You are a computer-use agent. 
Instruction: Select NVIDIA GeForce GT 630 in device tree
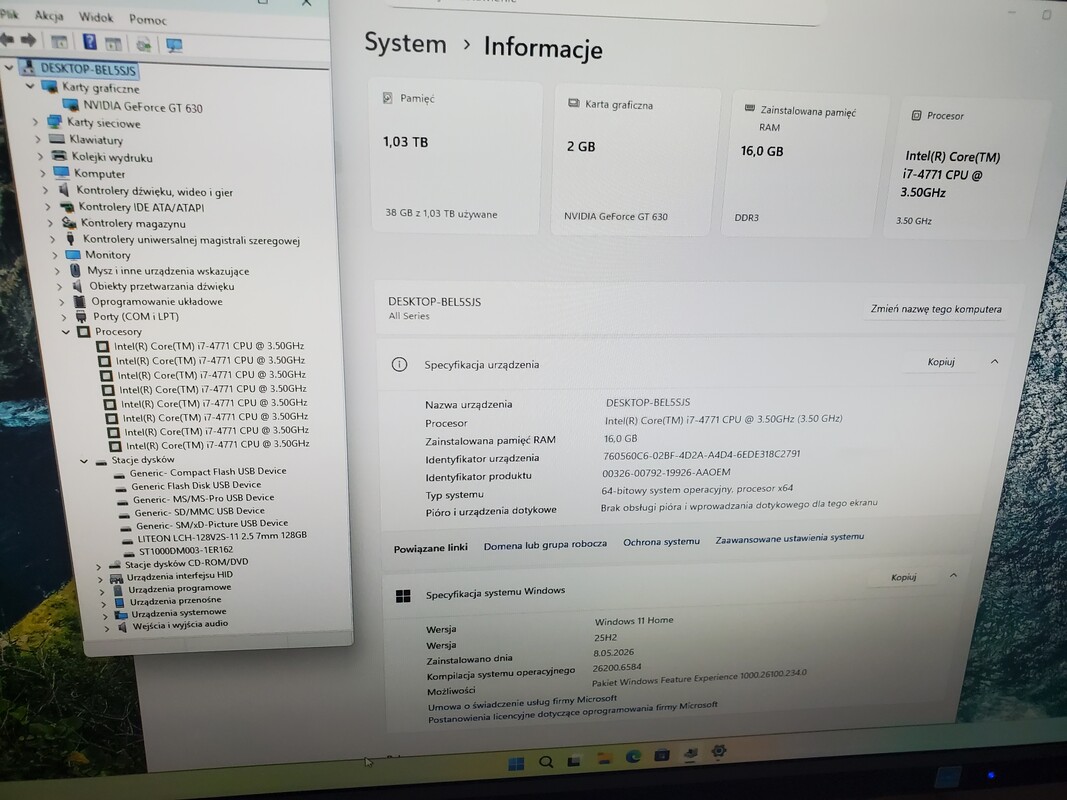tap(142, 107)
